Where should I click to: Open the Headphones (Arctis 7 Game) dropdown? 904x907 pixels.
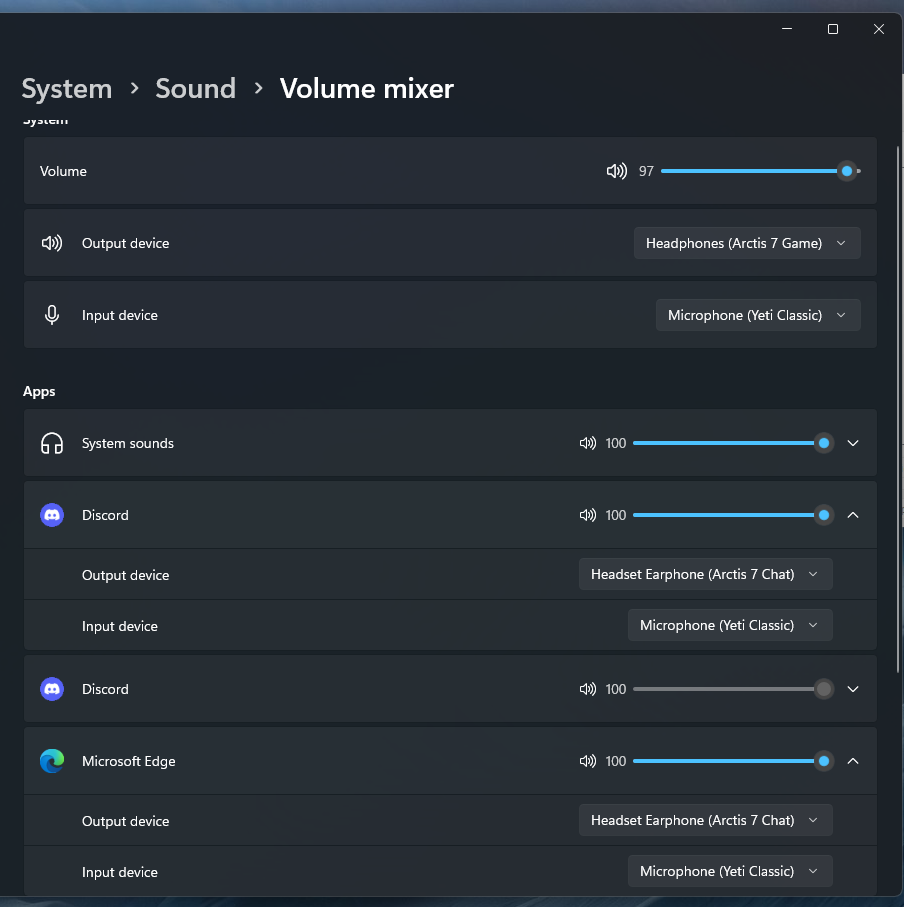coord(747,243)
